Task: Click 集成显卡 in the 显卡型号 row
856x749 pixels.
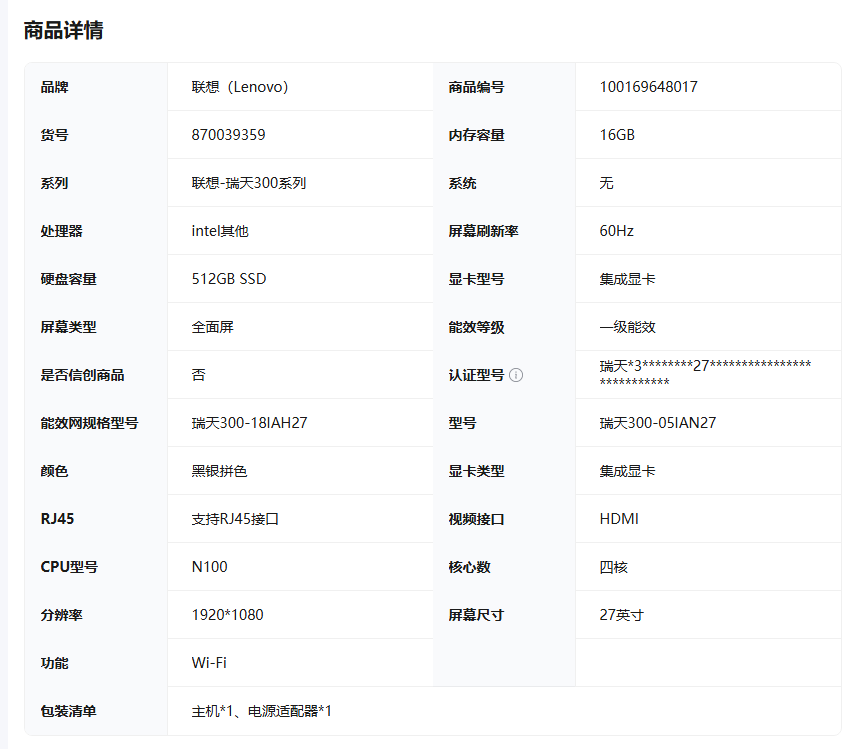Action: pos(627,280)
